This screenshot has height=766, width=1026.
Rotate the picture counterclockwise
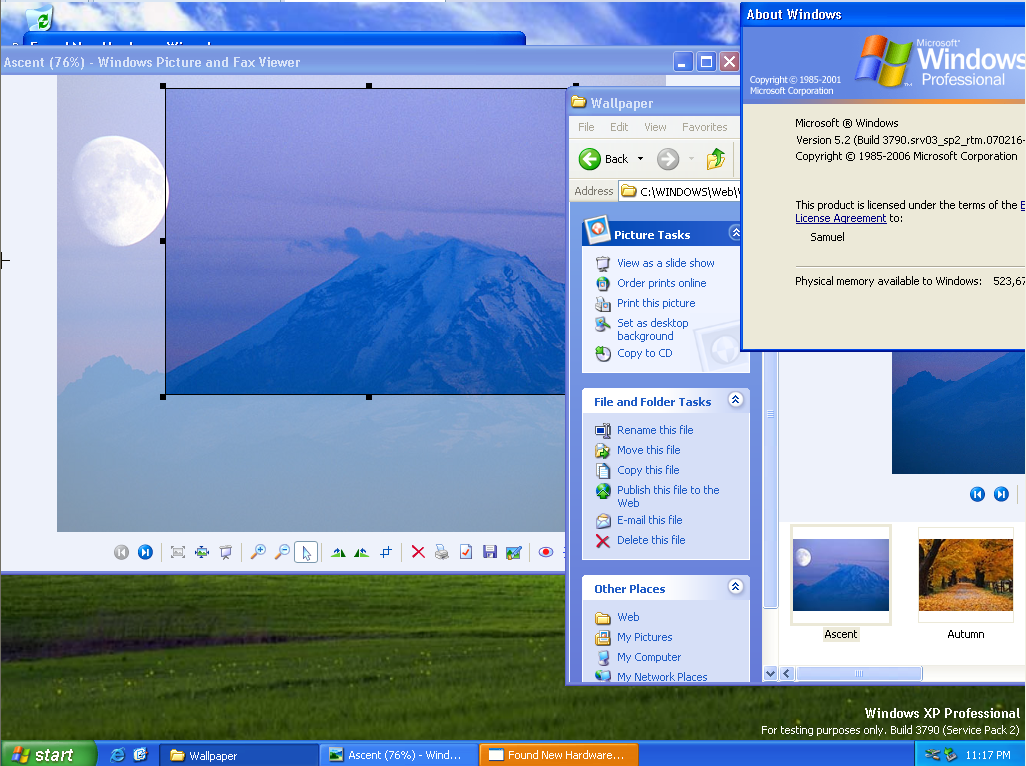click(361, 552)
